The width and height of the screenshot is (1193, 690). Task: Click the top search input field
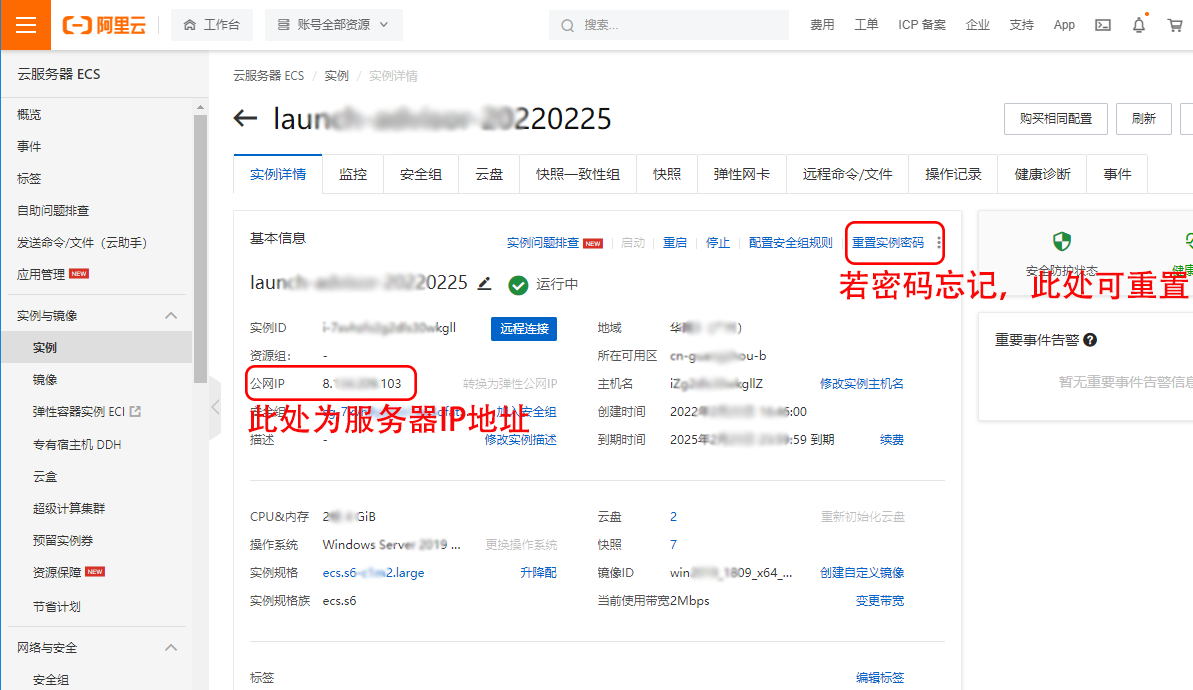pos(668,24)
